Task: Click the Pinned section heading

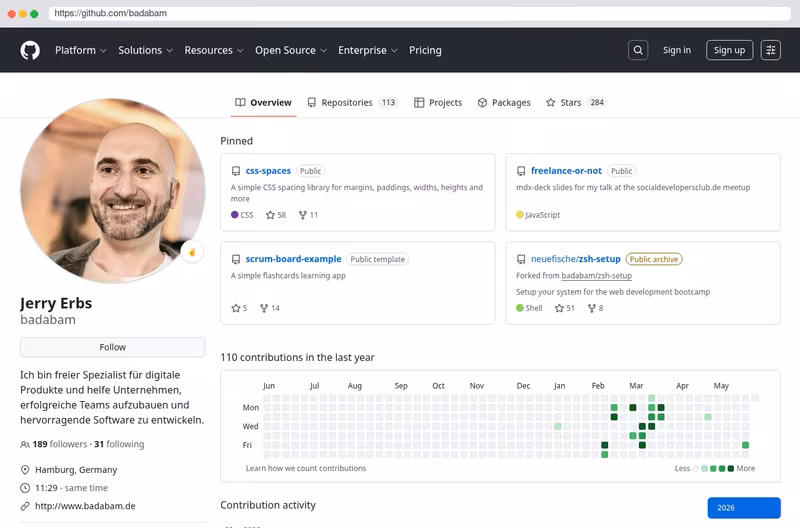Action: [x=236, y=141]
